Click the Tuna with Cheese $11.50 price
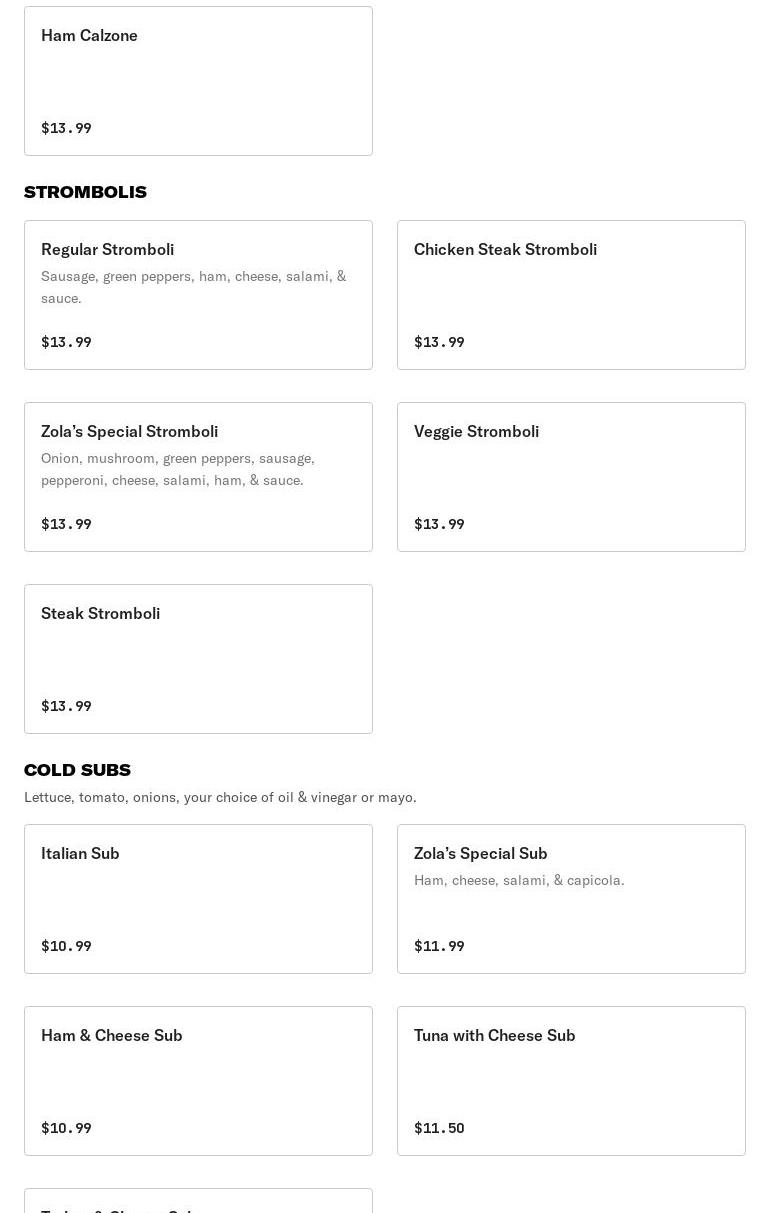The height and width of the screenshot is (1213, 770). click(x=439, y=1128)
